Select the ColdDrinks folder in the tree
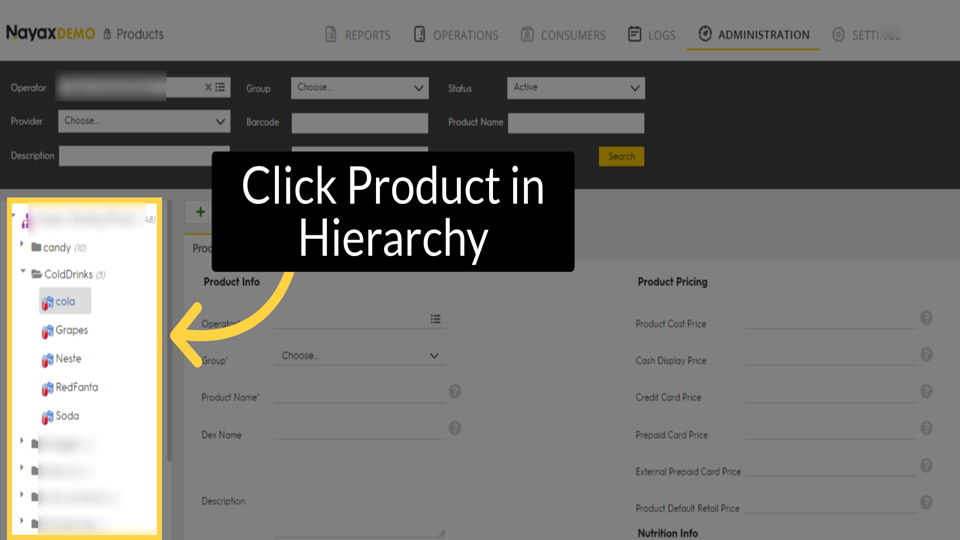 click(68, 274)
